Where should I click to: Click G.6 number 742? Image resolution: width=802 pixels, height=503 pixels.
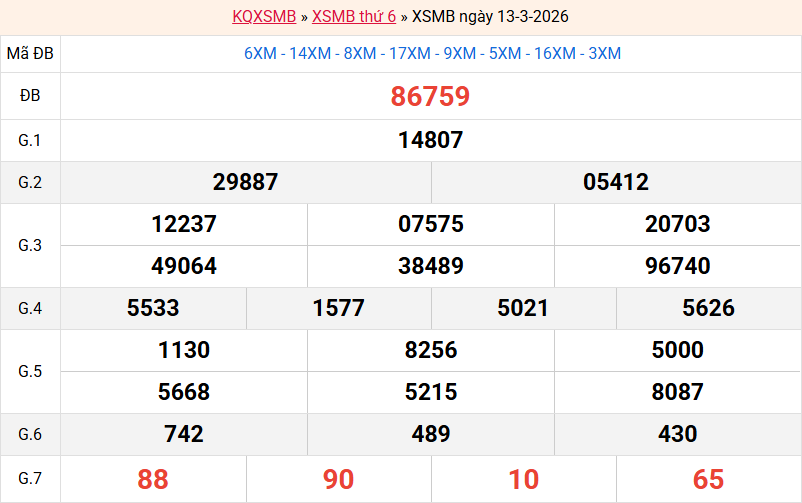(x=184, y=434)
